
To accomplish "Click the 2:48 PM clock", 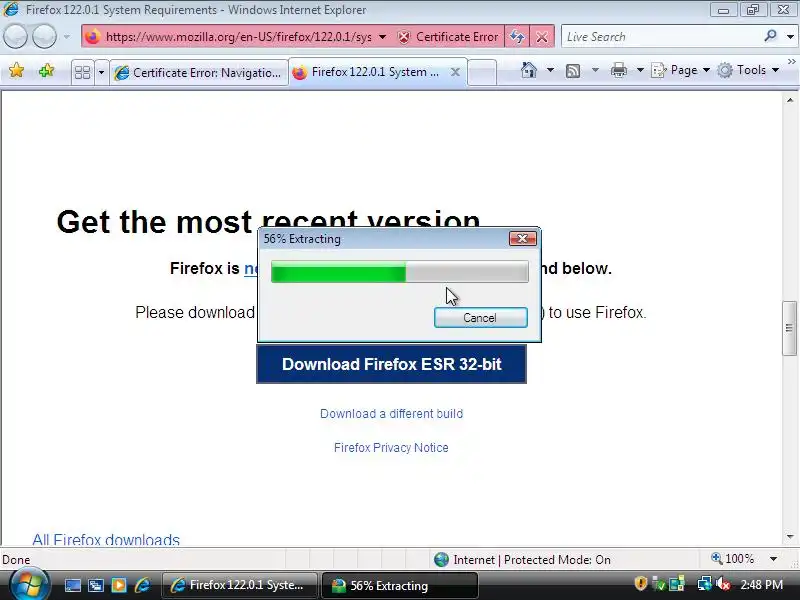I will click(x=761, y=584).
